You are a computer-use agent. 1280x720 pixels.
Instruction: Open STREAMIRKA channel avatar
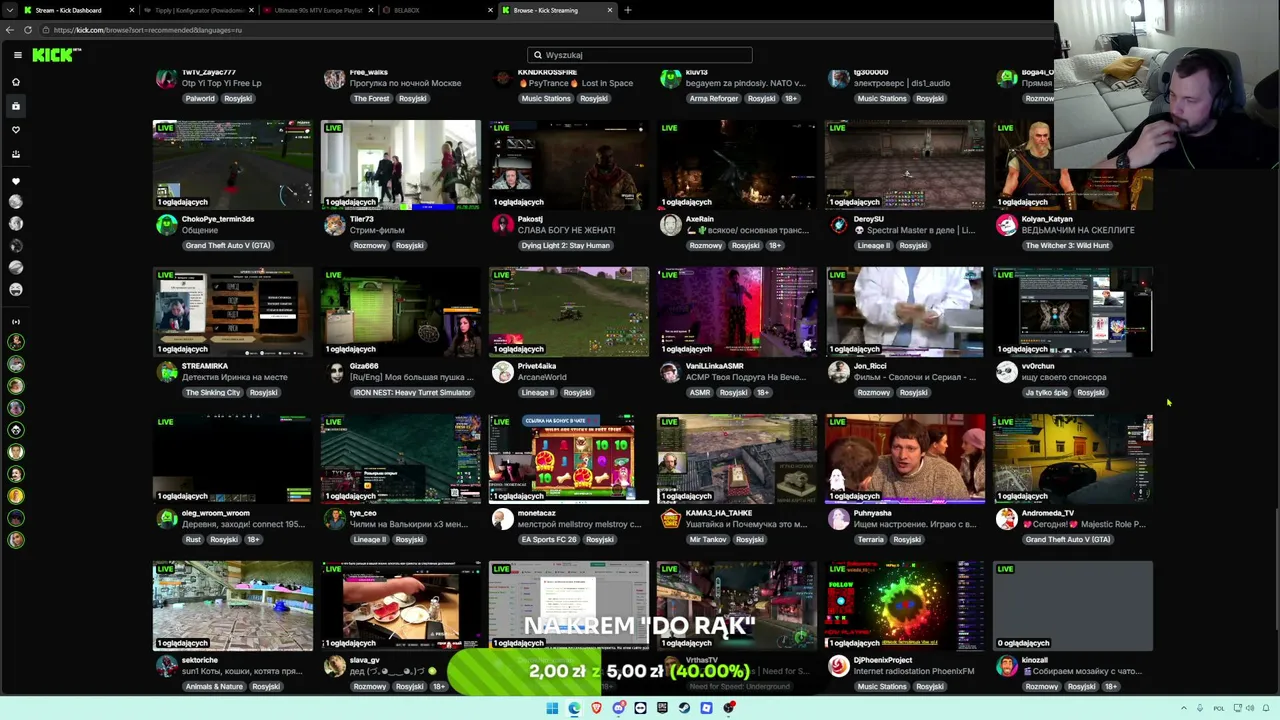167,372
